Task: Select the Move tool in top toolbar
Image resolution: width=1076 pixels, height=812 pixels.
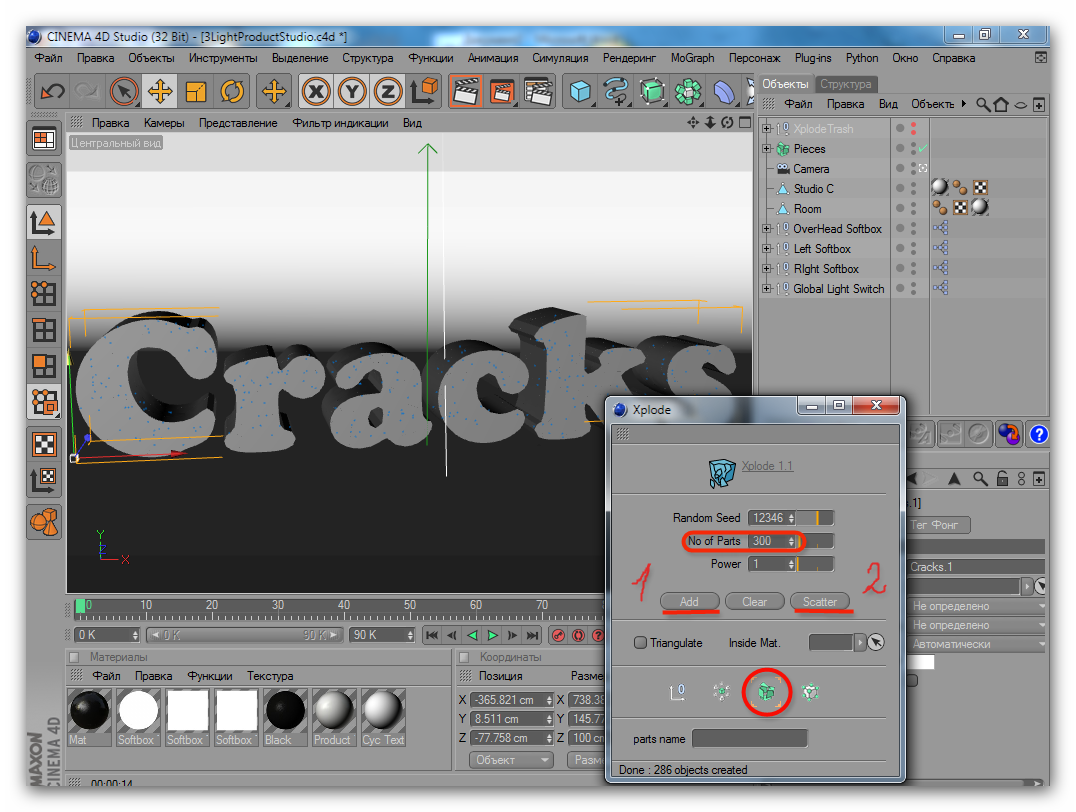Action: click(x=160, y=91)
